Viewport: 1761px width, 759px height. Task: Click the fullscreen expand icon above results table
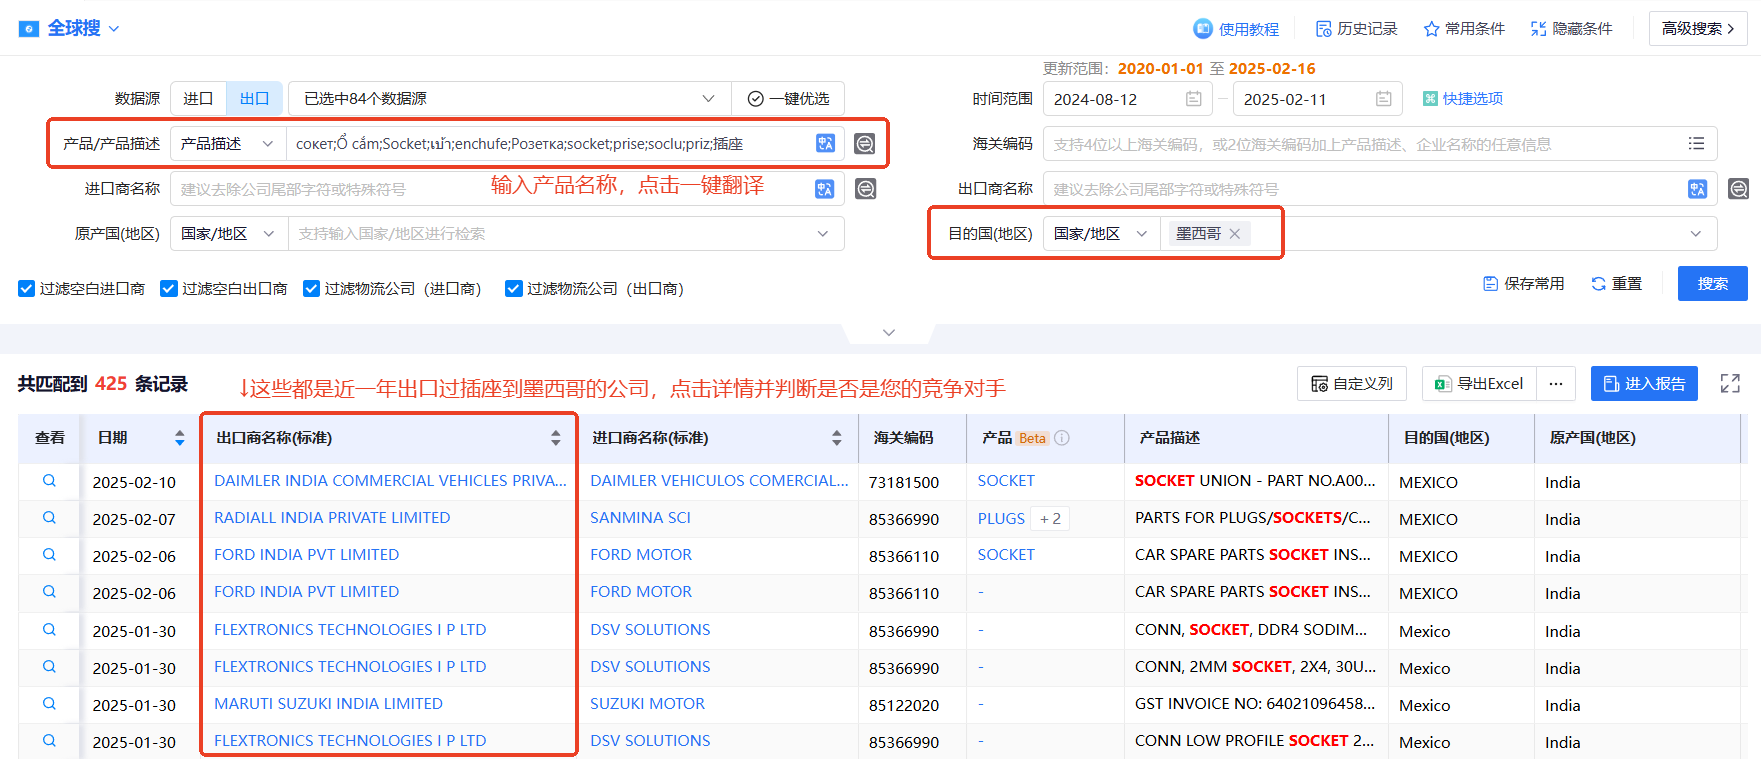(1730, 384)
